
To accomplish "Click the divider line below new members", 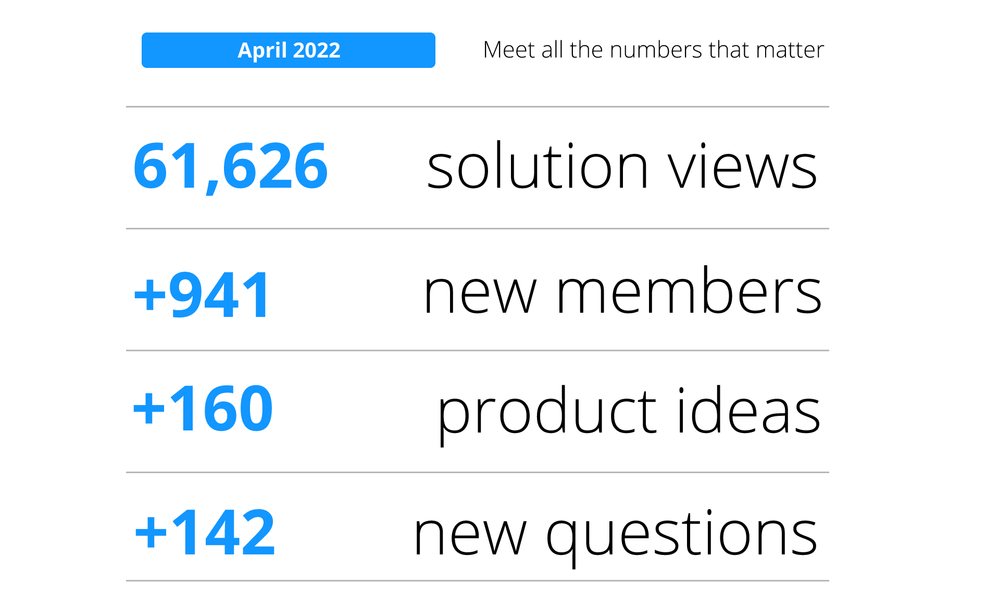I will [477, 351].
